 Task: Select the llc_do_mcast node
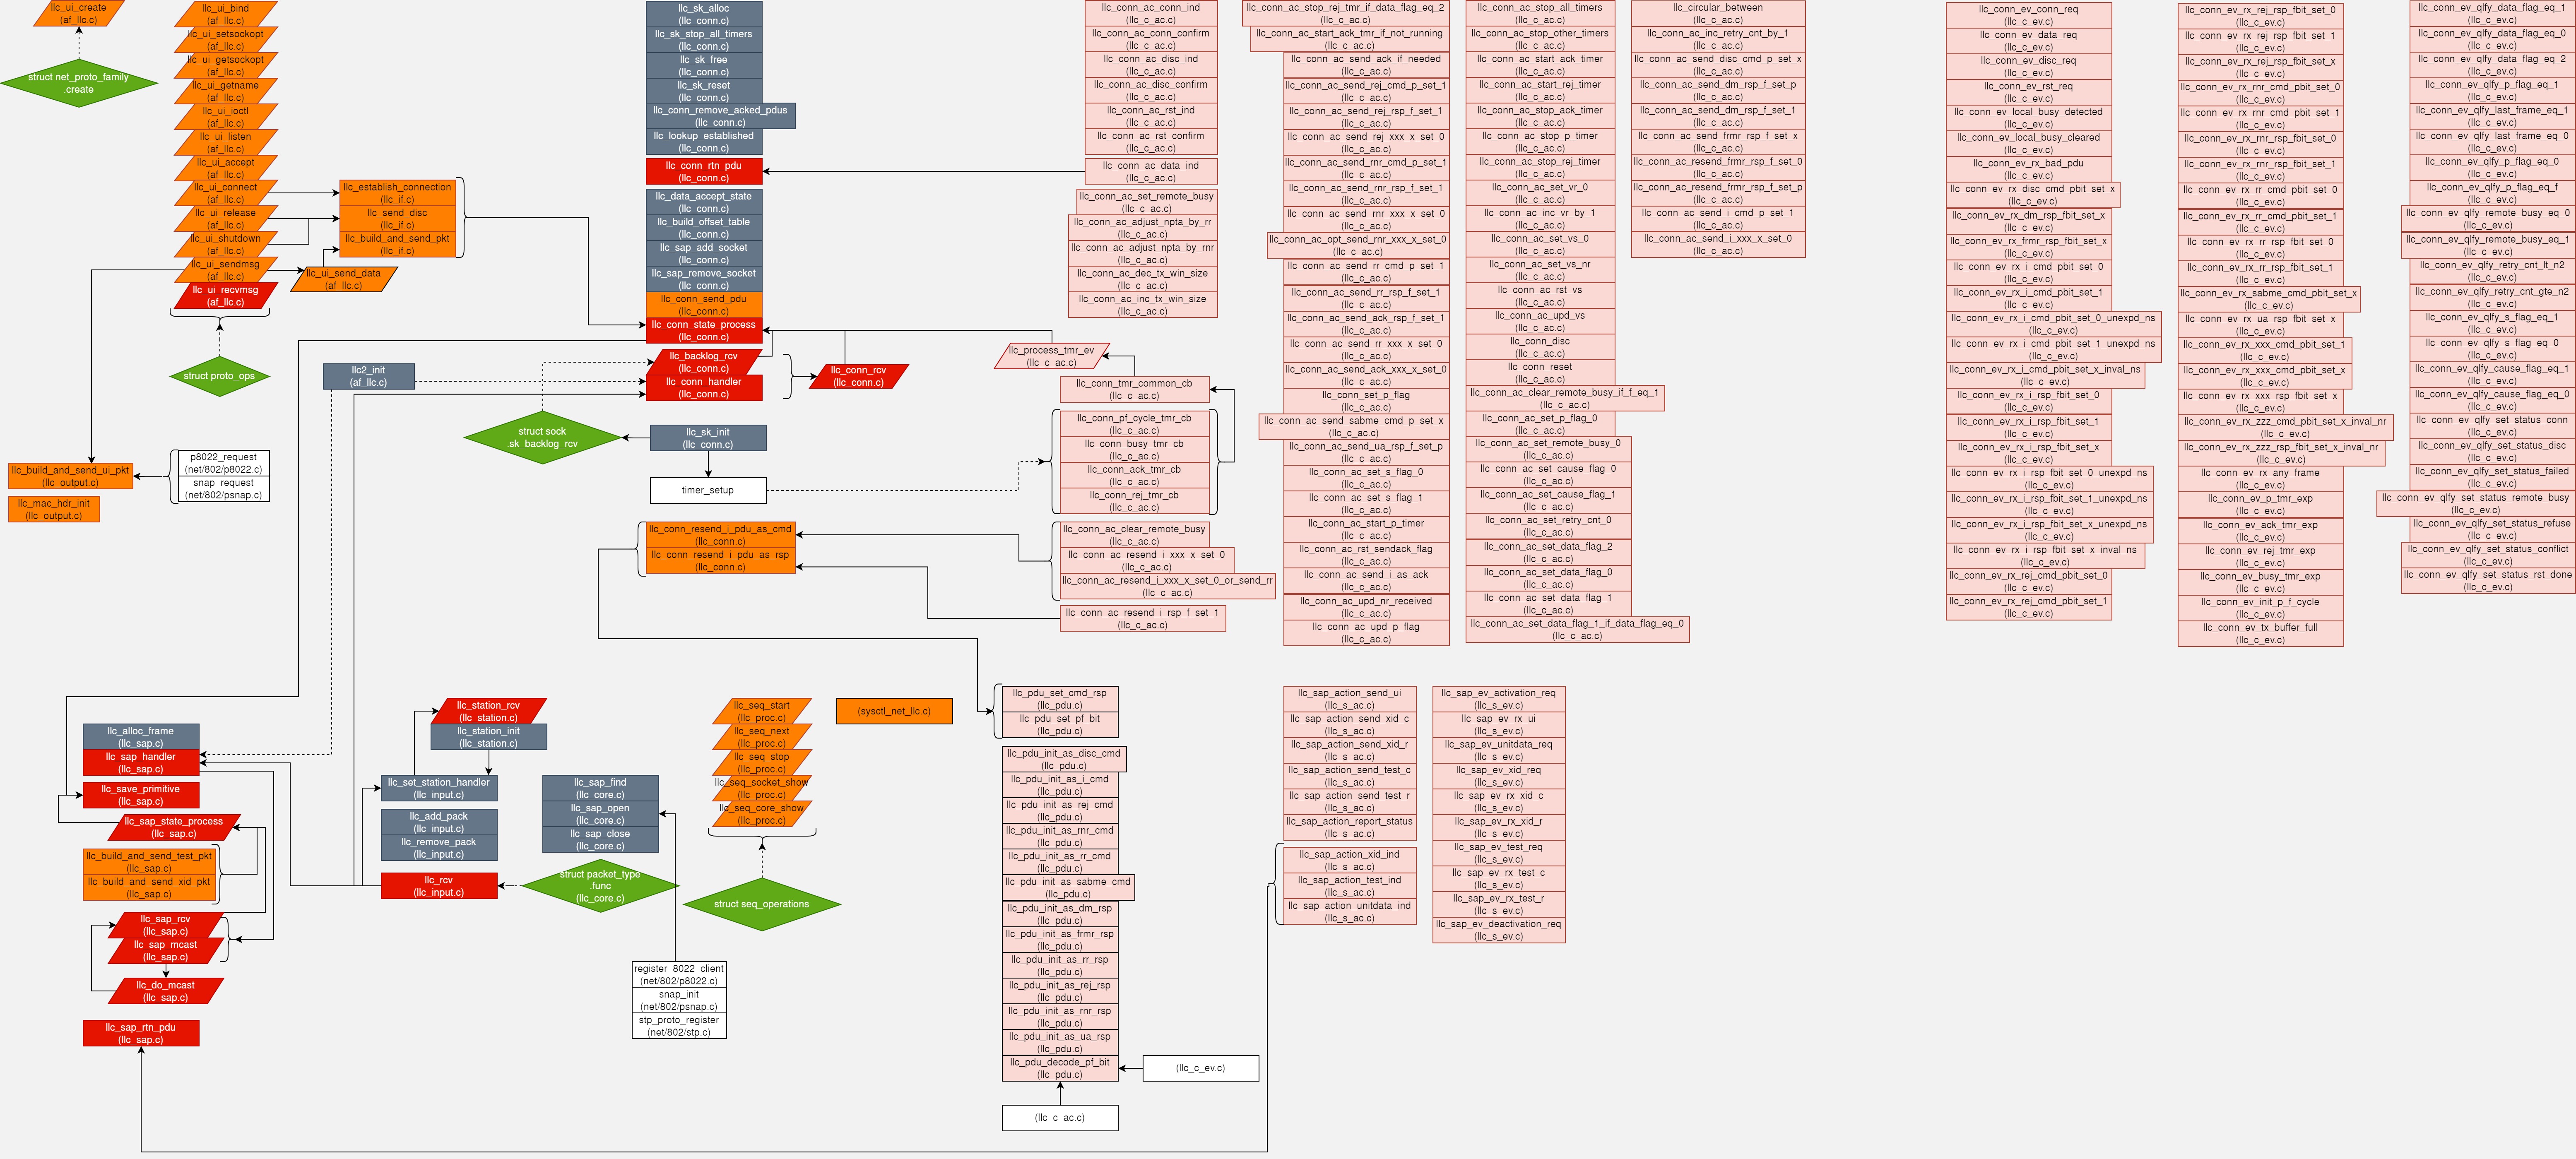click(x=166, y=991)
